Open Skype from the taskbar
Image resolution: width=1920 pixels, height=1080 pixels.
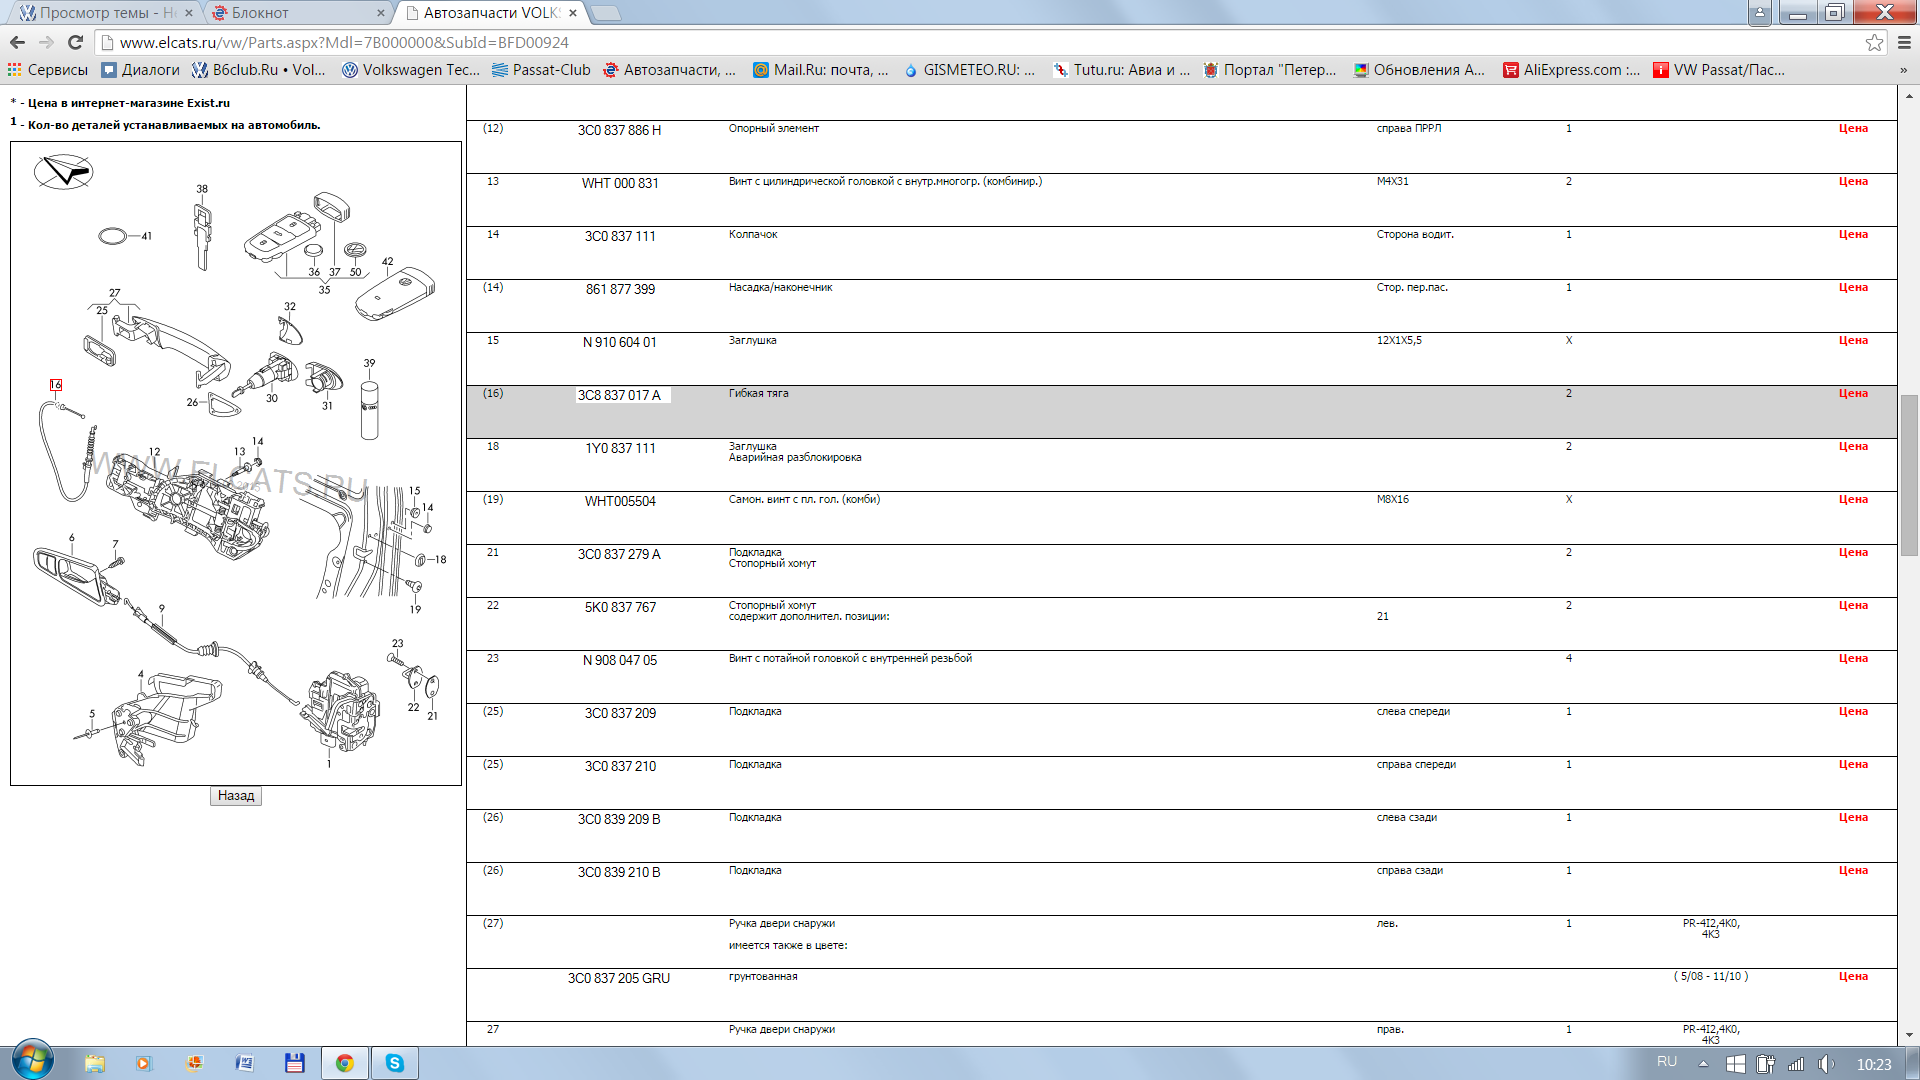pyautogui.click(x=395, y=1063)
